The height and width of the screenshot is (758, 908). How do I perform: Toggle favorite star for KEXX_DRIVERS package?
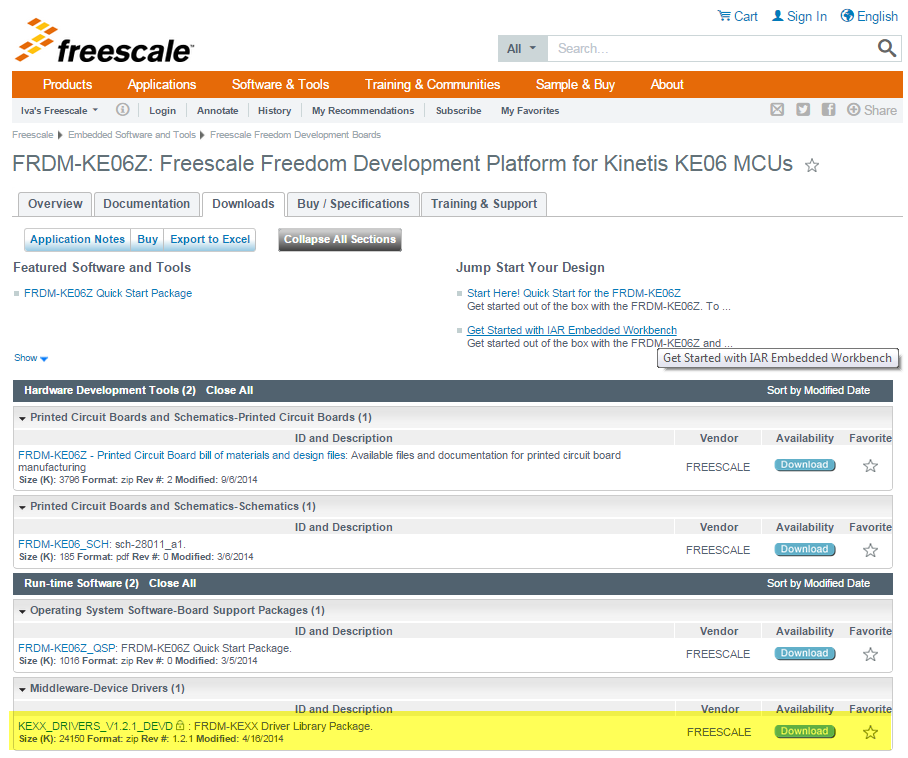pos(870,732)
